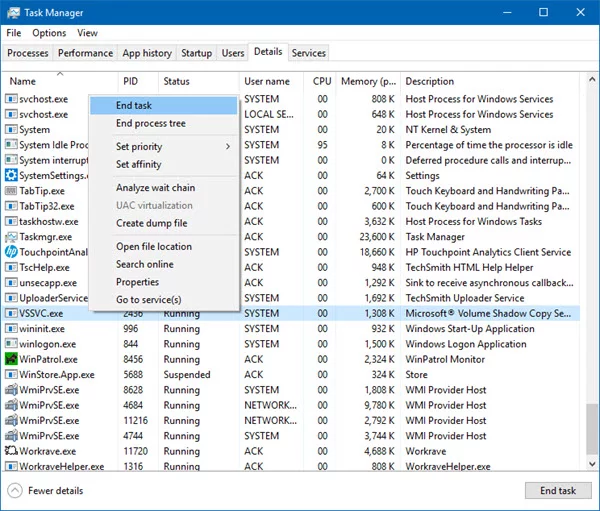Switch to the Performance tab
Viewport: 600px width, 511px height.
click(85, 53)
